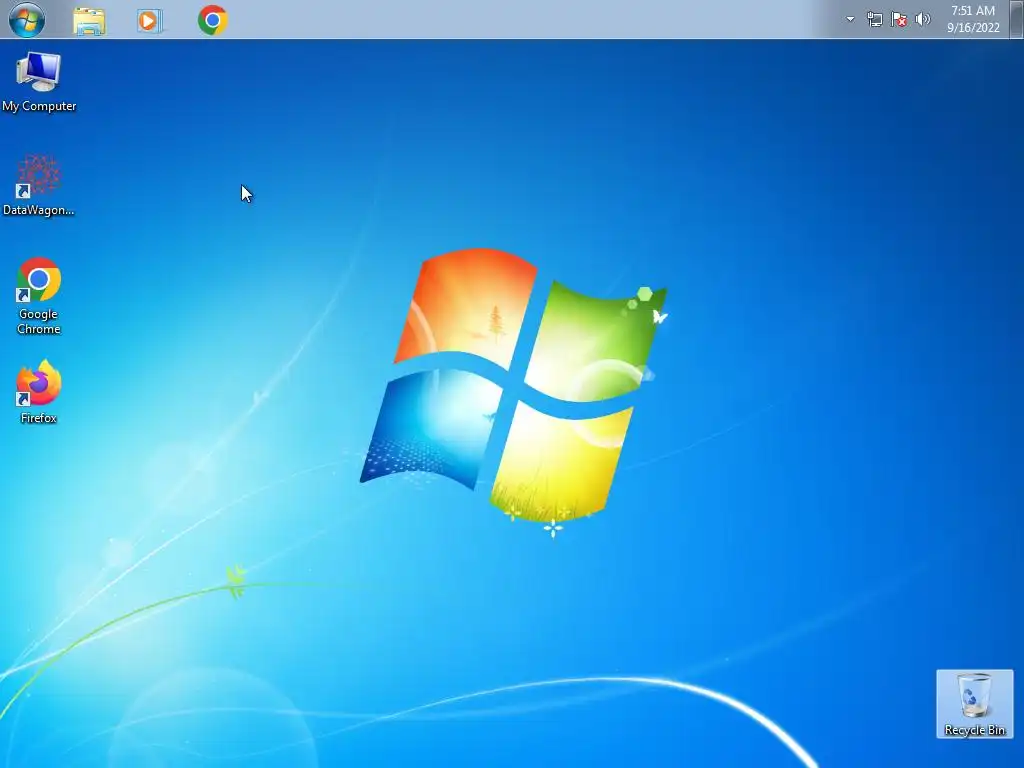Select the Firefox desktop shortcut
Screen dimensions: 1024x768
[x=39, y=392]
